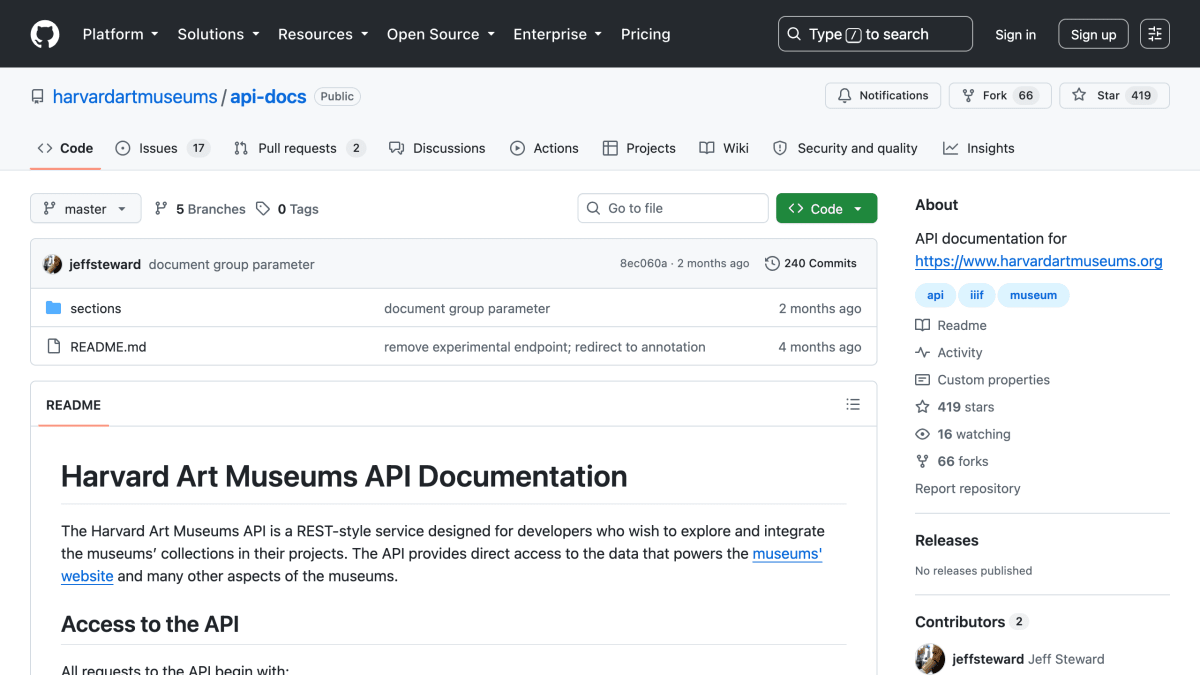The height and width of the screenshot is (675, 1200).
Task: Open the Projects tab
Action: pyautogui.click(x=639, y=148)
